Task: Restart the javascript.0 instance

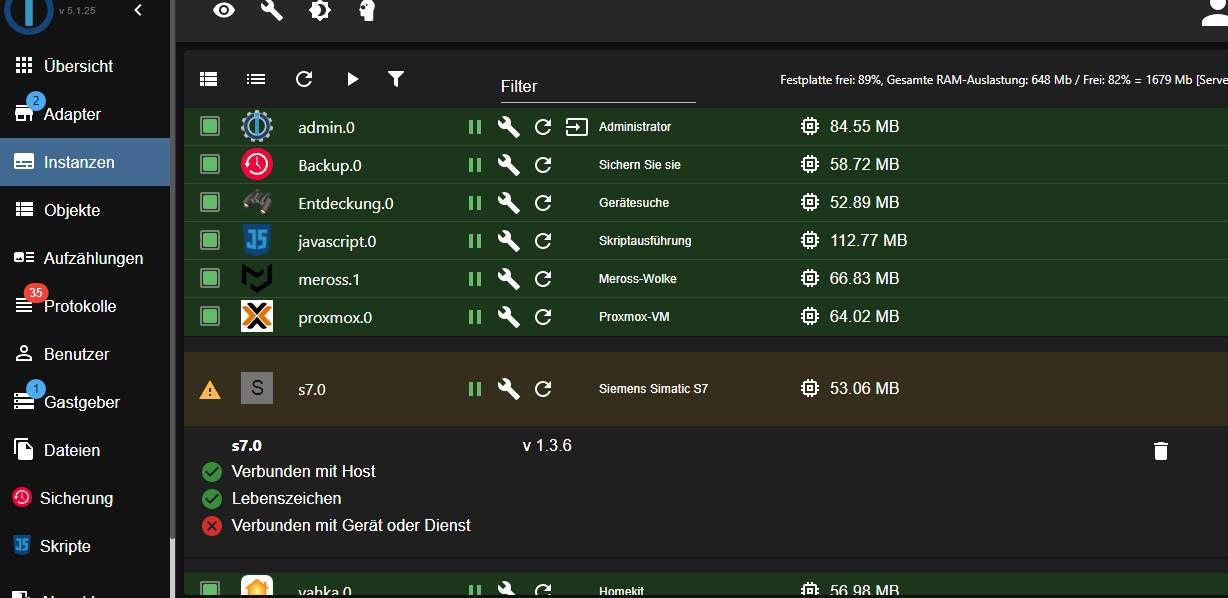Action: [543, 241]
